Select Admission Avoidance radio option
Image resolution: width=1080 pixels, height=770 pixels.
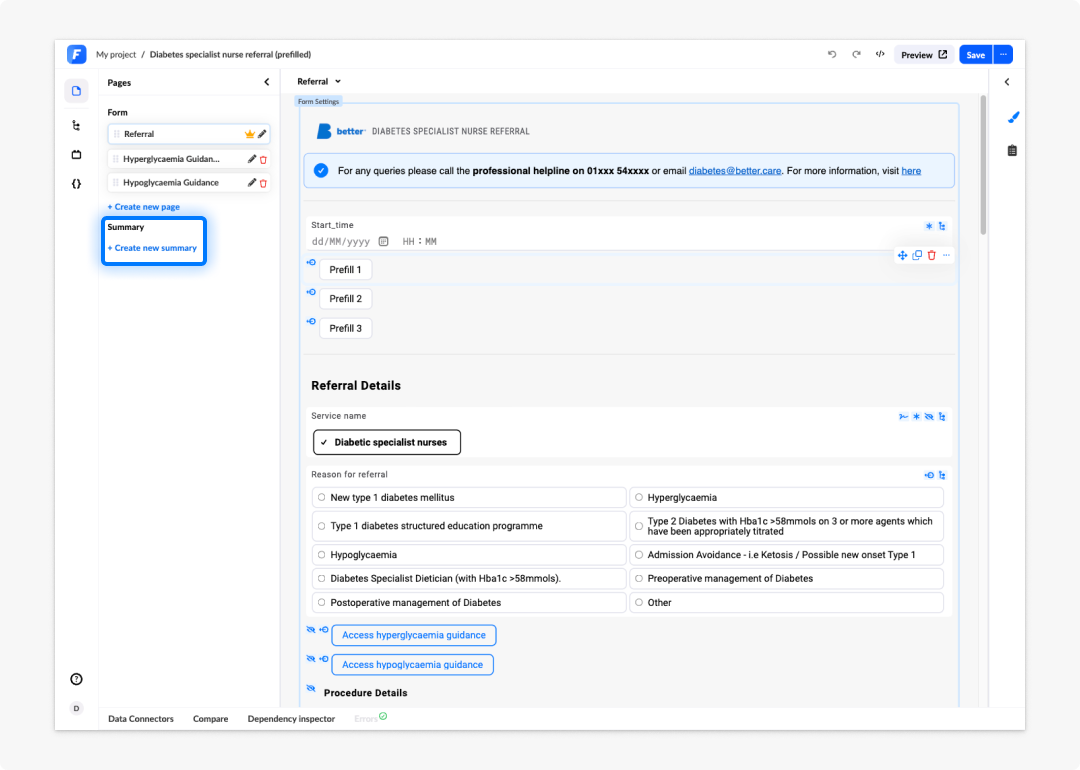(787, 554)
